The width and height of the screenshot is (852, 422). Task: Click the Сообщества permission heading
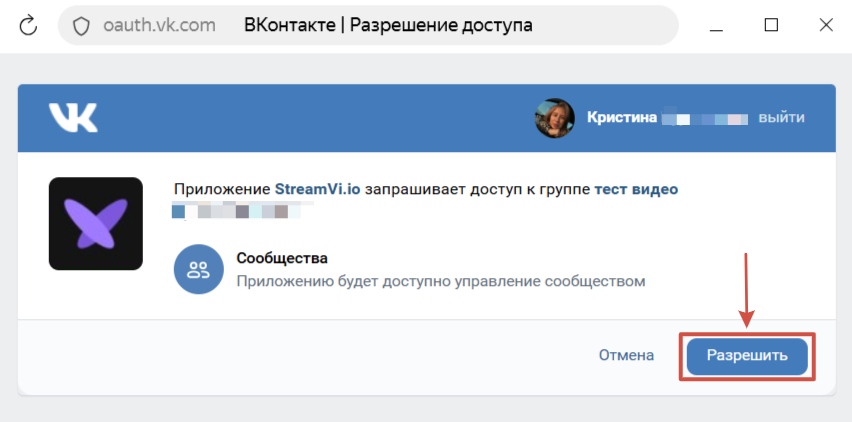282,258
